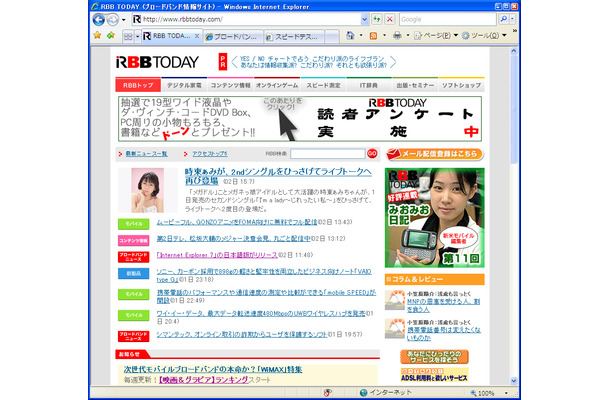Click the browser Back arrow button
Screen dimensions: 610x400
[x=99, y=19]
